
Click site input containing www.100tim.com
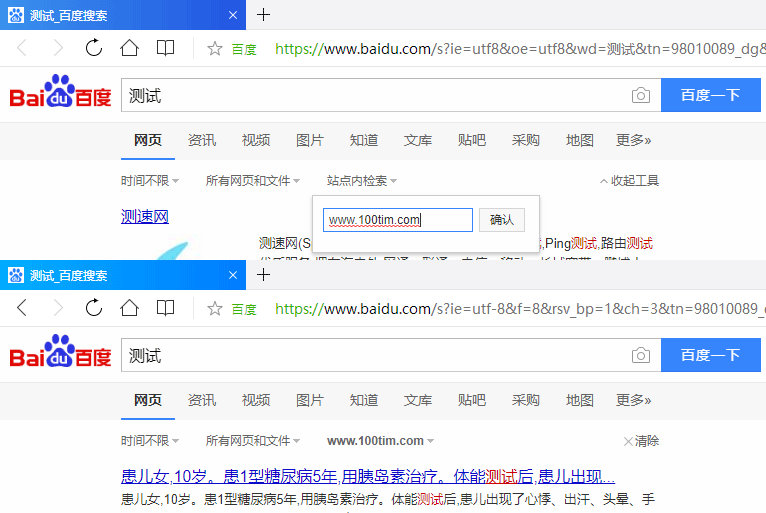(398, 220)
